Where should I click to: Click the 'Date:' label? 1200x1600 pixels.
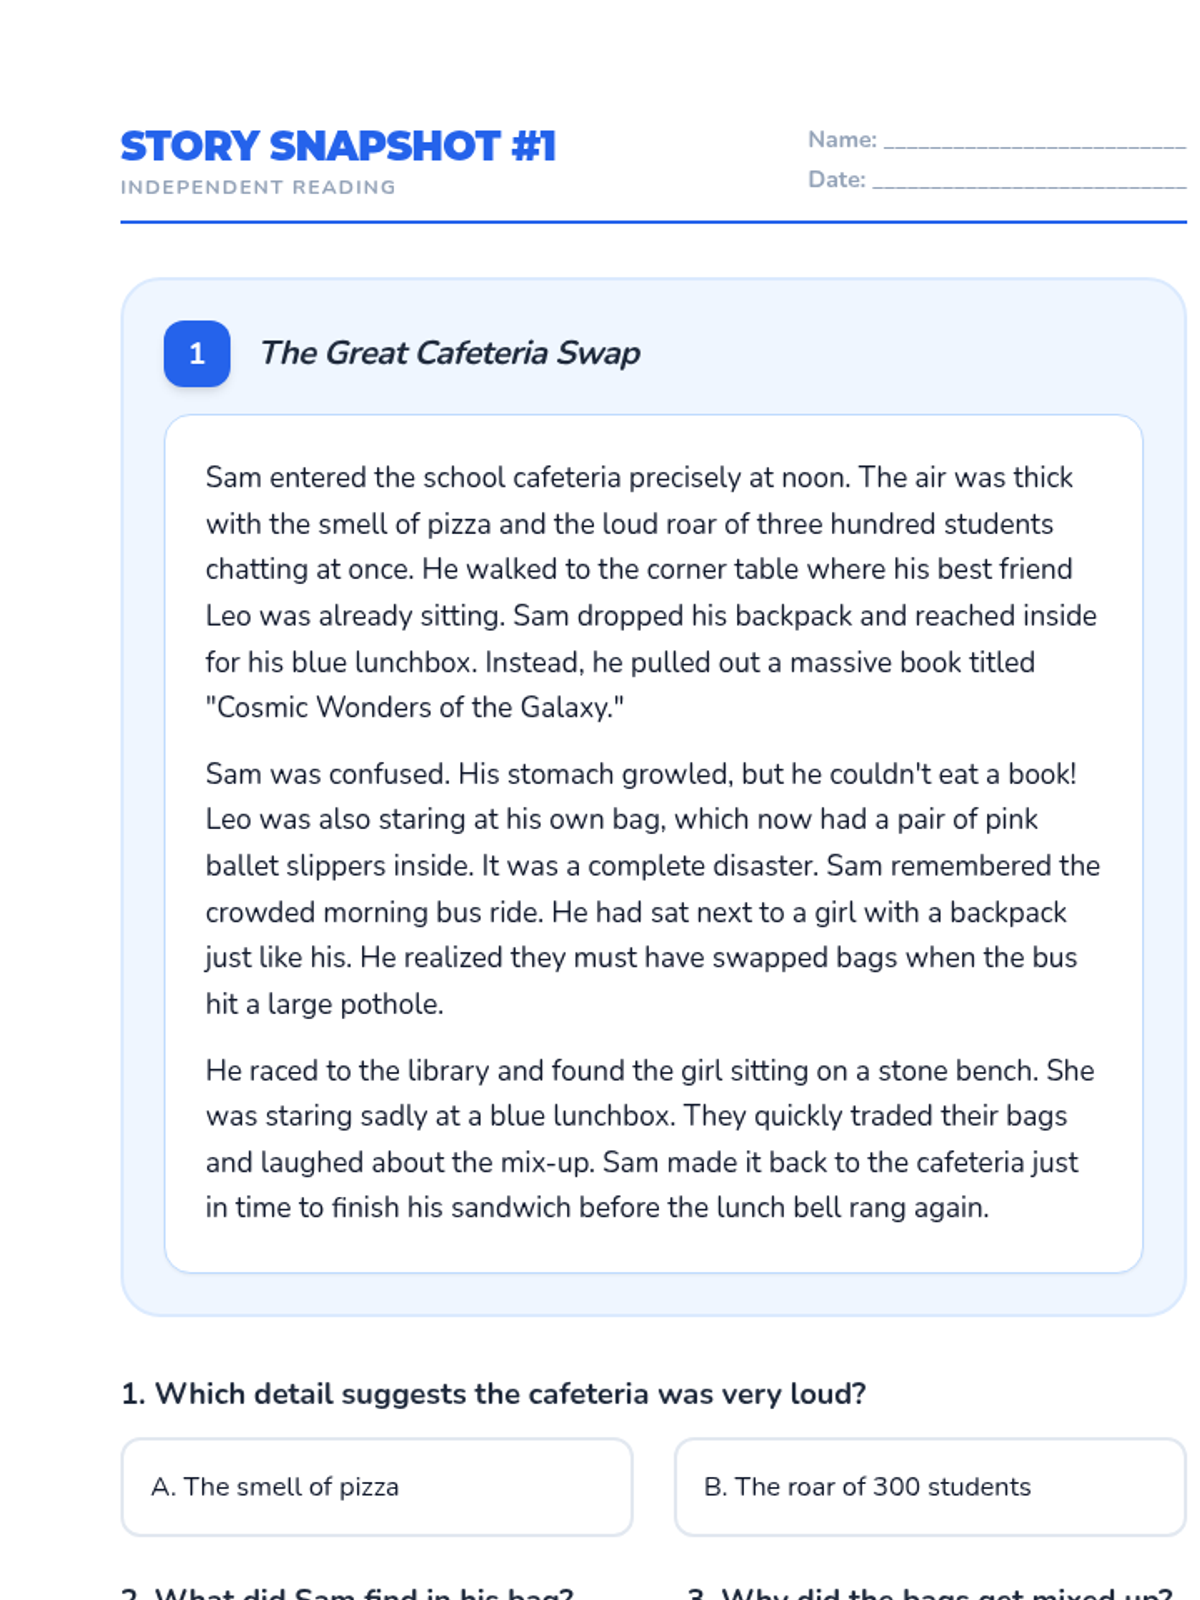(x=837, y=180)
